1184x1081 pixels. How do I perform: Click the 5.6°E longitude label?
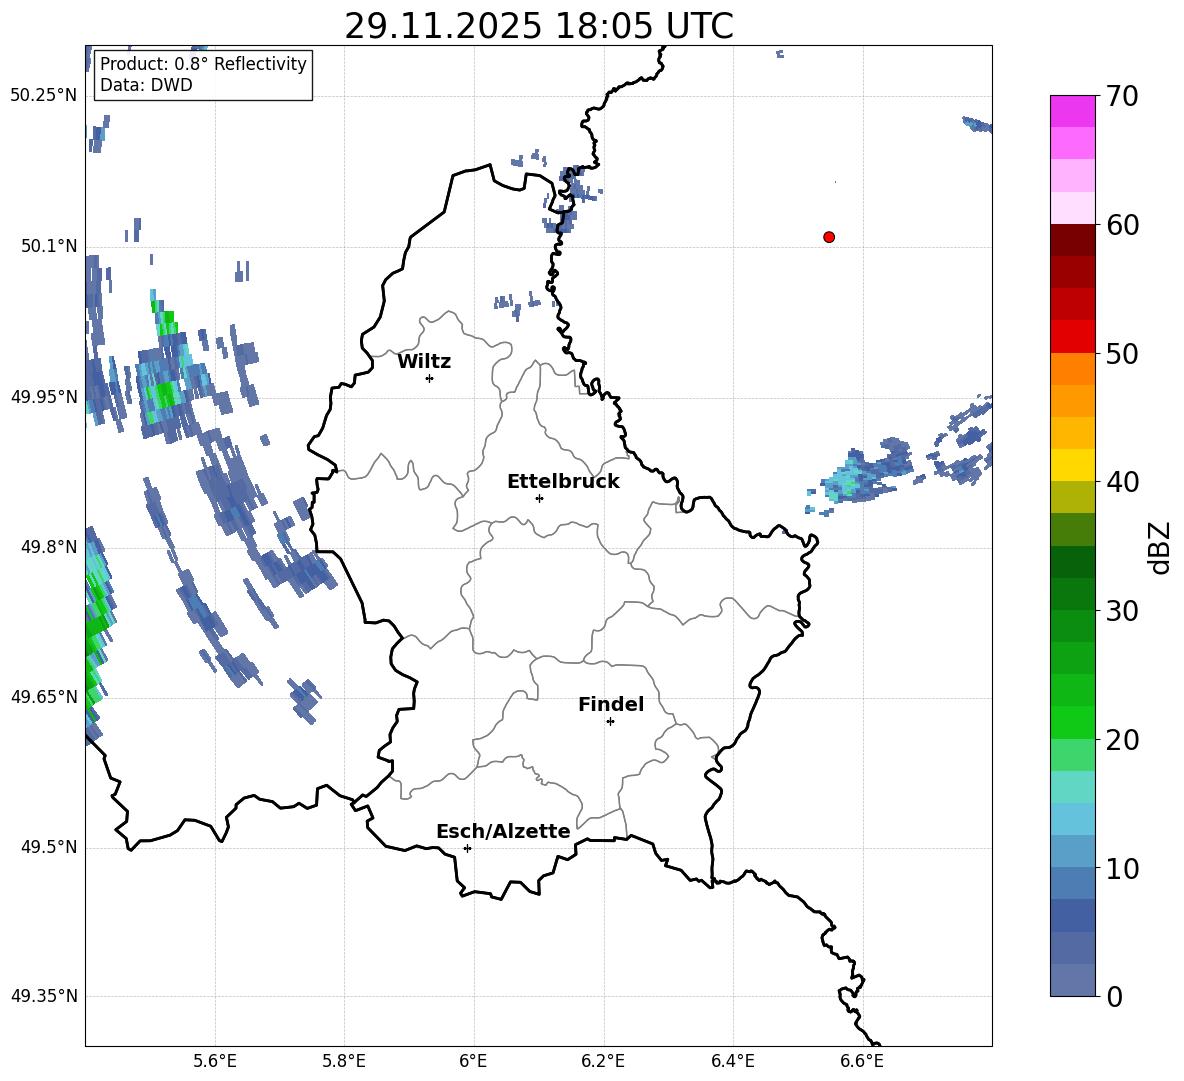(215, 1061)
